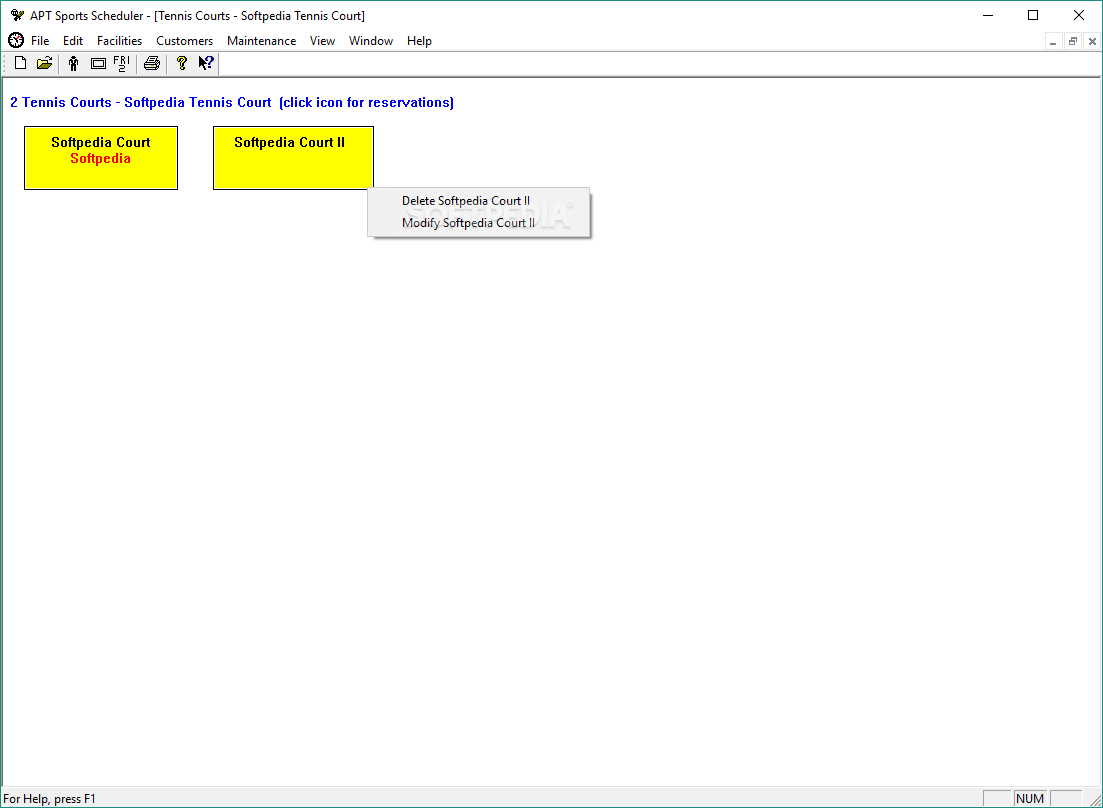The width and height of the screenshot is (1103, 808).
Task: Click the customer person toolbar icon
Action: click(x=73, y=64)
